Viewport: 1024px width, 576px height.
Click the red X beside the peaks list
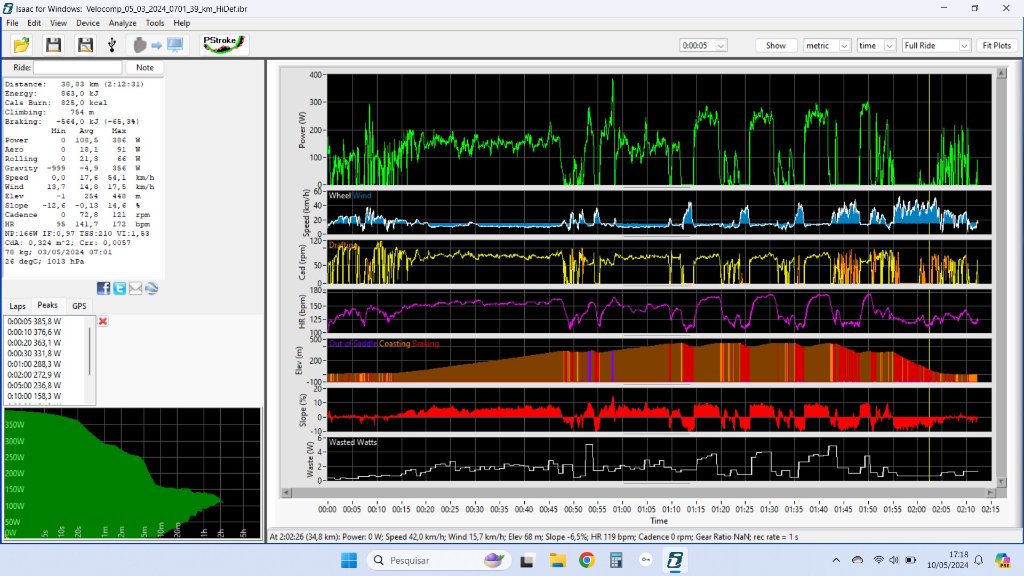(103, 321)
